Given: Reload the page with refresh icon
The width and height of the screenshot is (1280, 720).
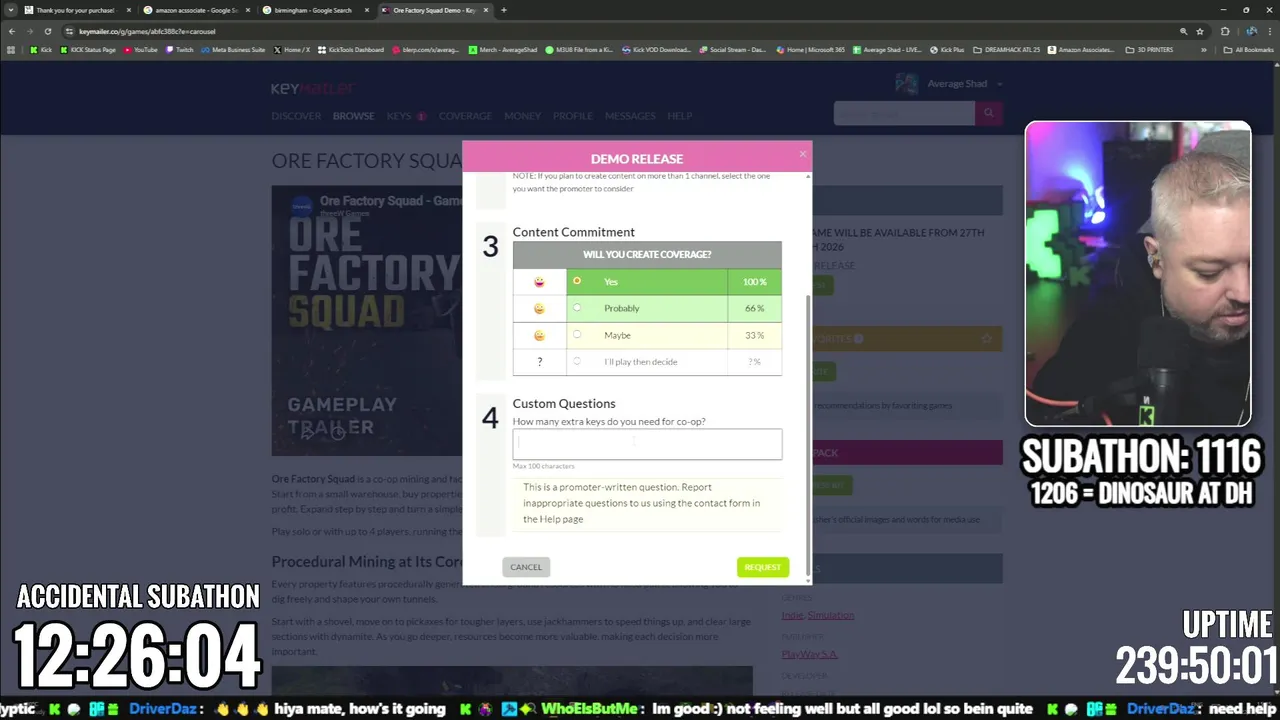Looking at the screenshot, I should [x=47, y=31].
